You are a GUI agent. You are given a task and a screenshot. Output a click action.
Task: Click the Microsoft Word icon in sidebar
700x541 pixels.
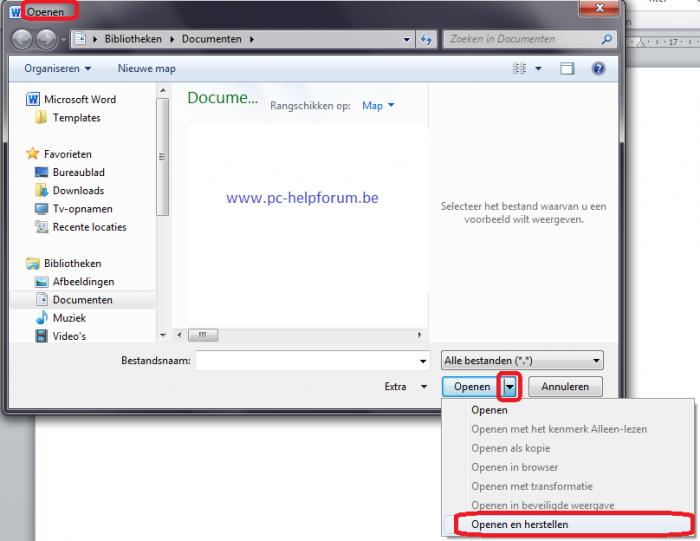pyautogui.click(x=33, y=99)
